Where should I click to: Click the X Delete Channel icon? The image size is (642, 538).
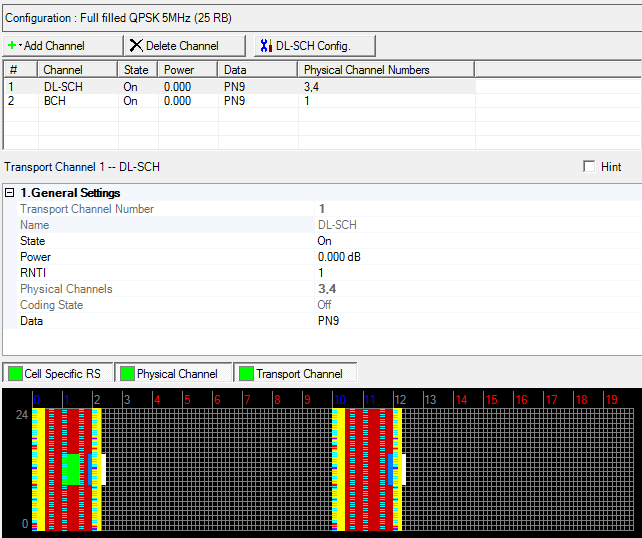tap(136, 46)
